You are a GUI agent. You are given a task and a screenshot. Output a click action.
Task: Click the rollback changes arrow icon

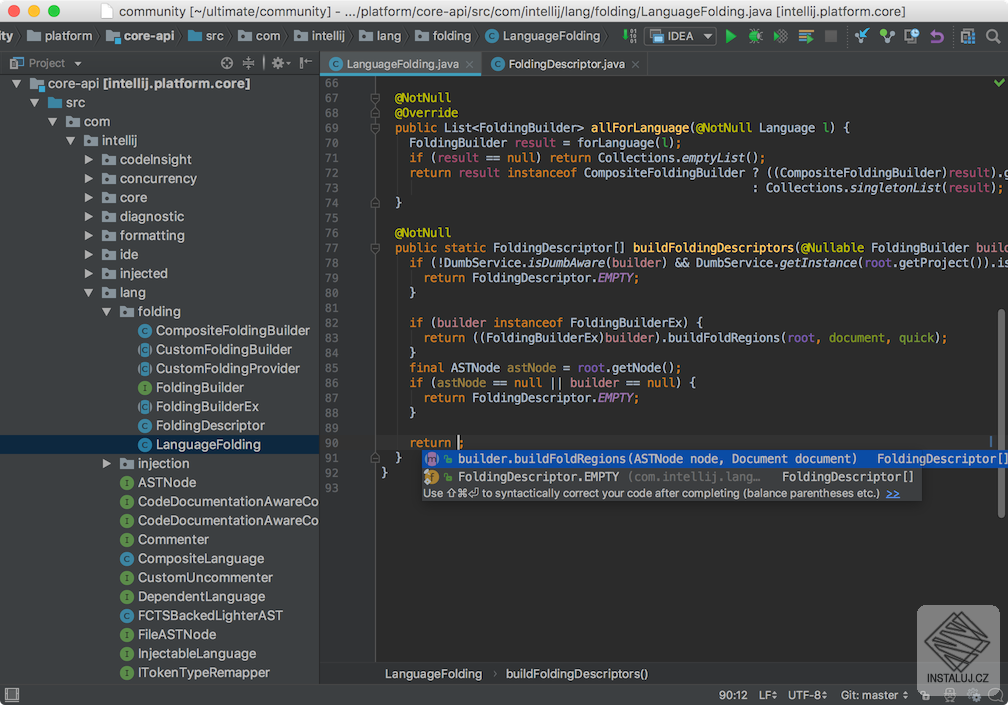tap(937, 37)
